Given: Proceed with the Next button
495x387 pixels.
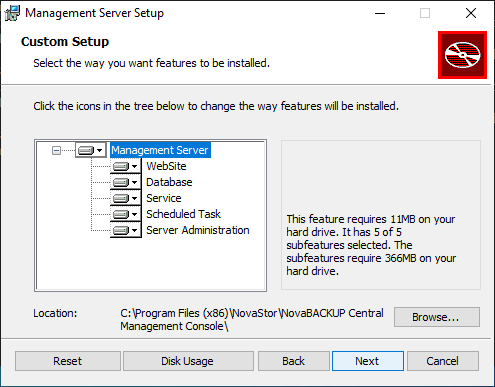Looking at the screenshot, I should pos(368,361).
